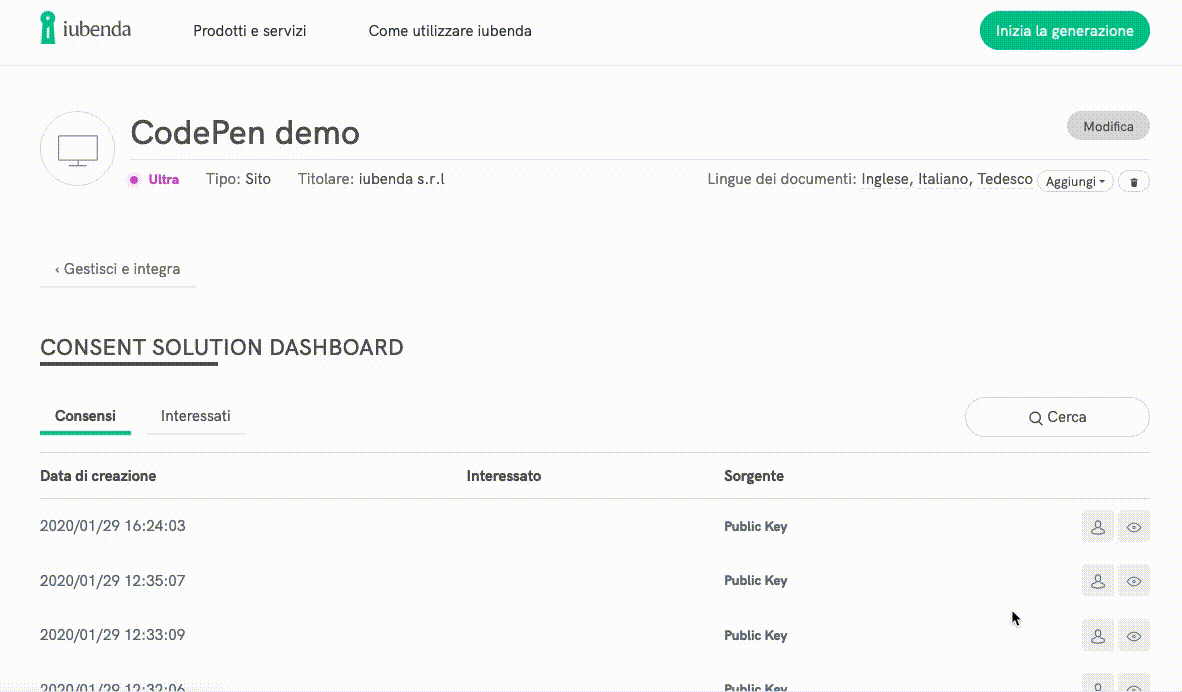View details eye icon for 16:24:03 consent
The image size is (1182, 692).
point(1134,526)
